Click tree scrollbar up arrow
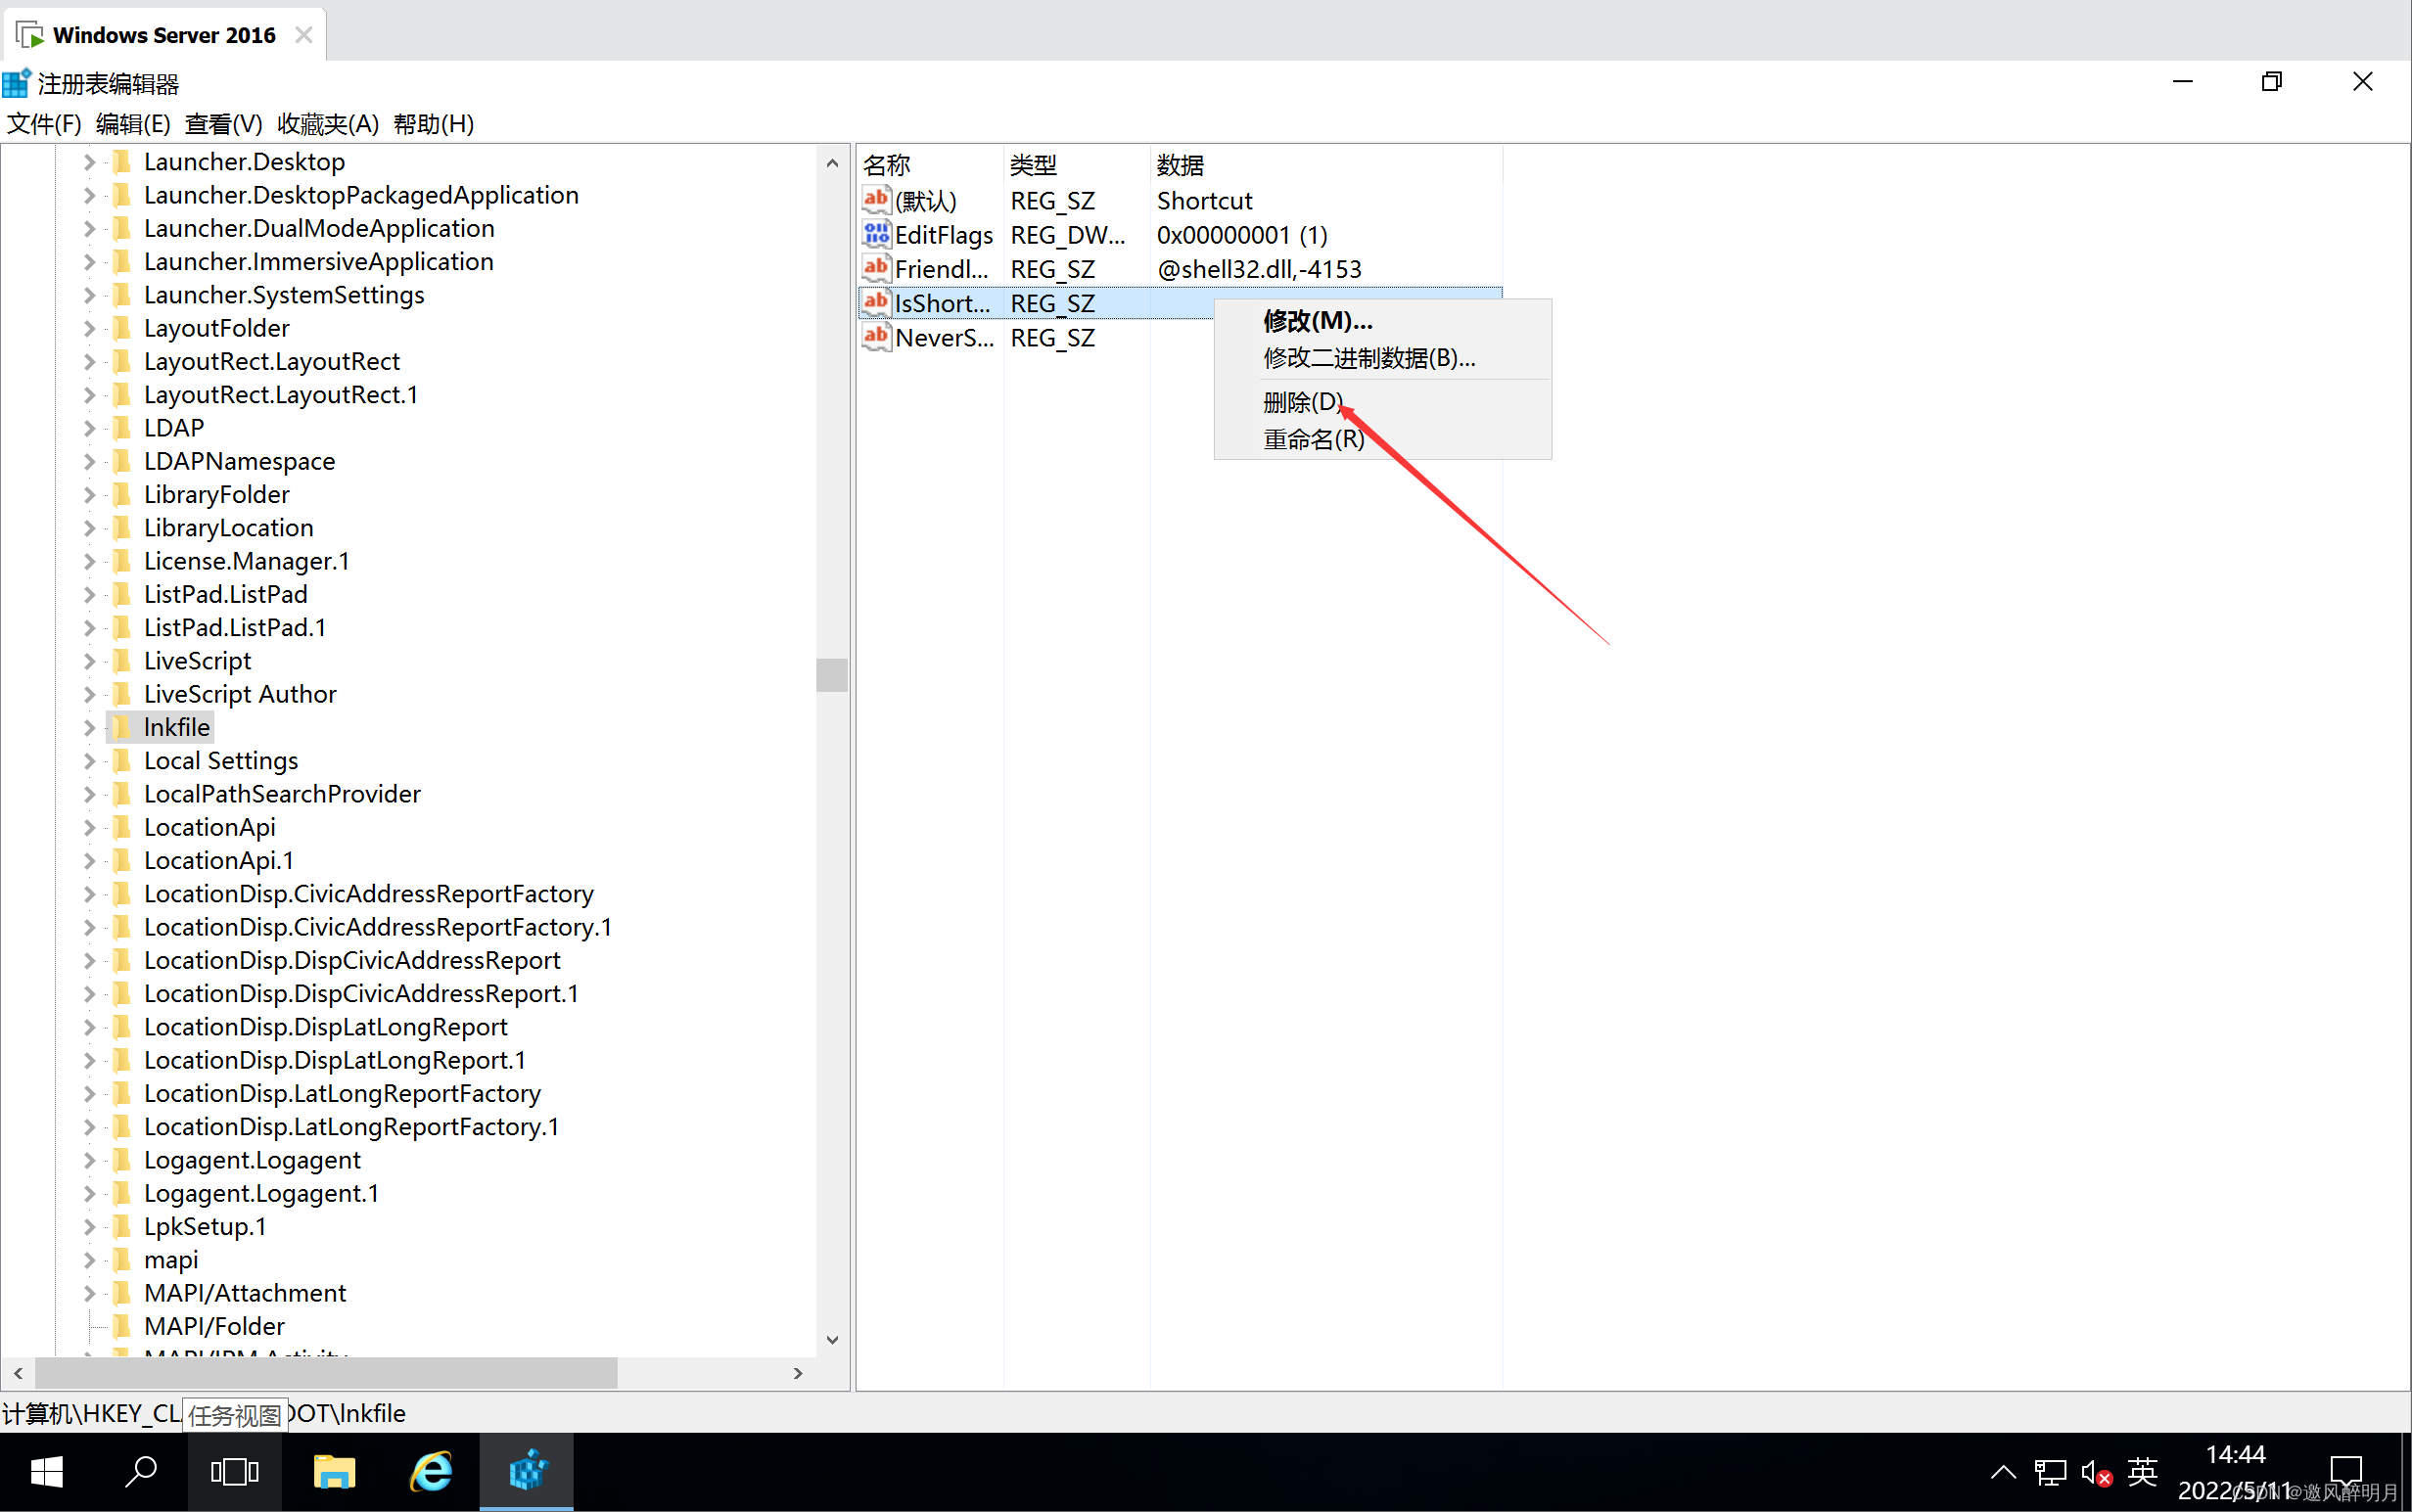Viewport: 2412px width, 1512px height. (831, 162)
